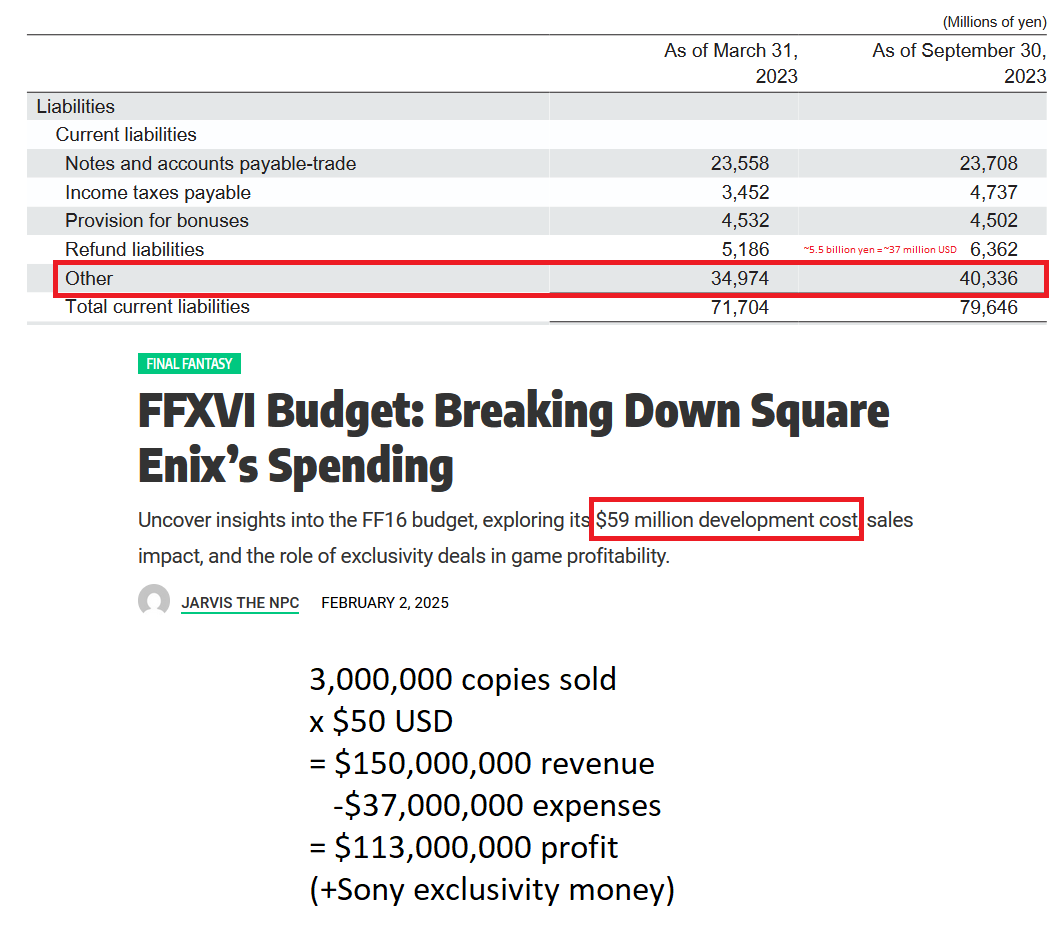The height and width of the screenshot is (944, 1062).
Task: Click the '(Millions of yen)' unit note
Action: (994, 22)
